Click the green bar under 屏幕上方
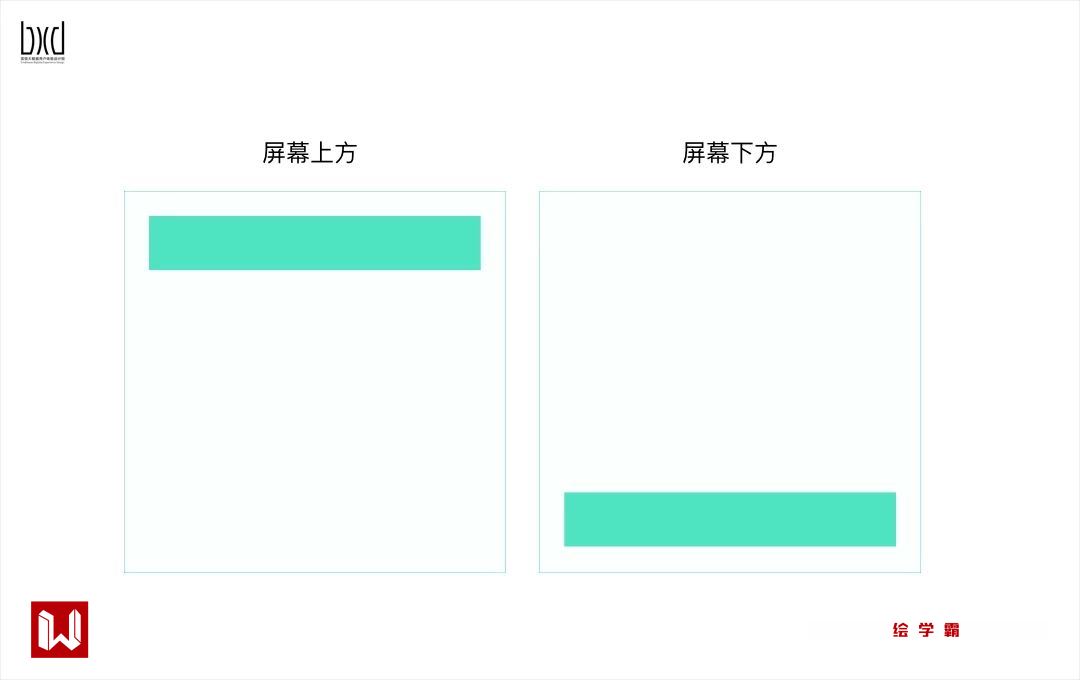Image resolution: width=1080 pixels, height=680 pixels. pos(315,243)
